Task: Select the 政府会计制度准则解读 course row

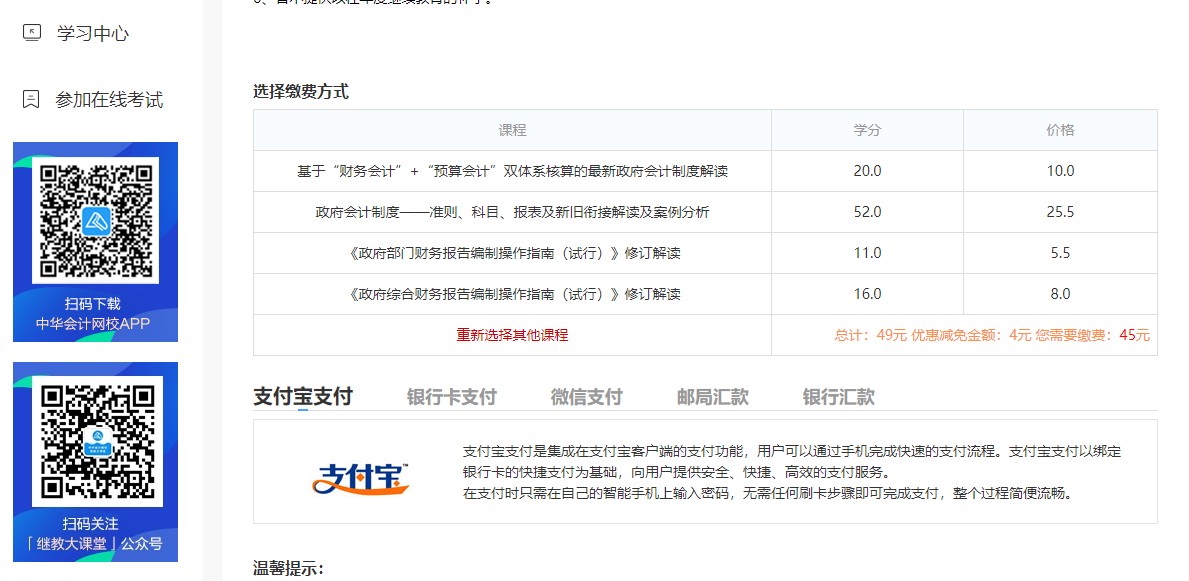Action: 512,211
